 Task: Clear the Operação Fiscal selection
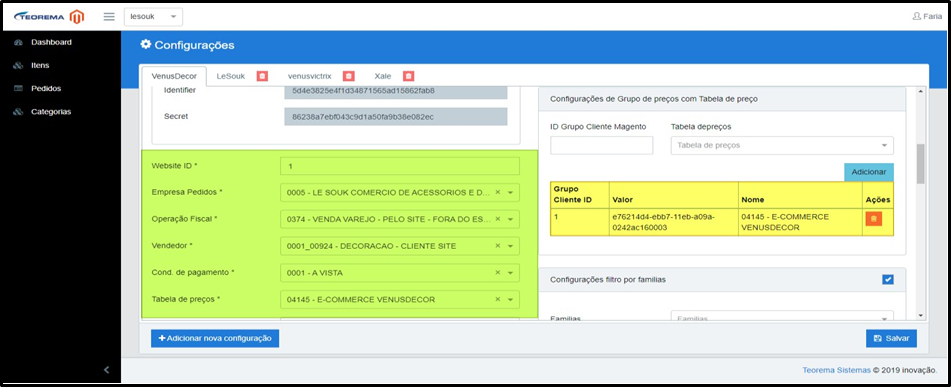[497, 219]
